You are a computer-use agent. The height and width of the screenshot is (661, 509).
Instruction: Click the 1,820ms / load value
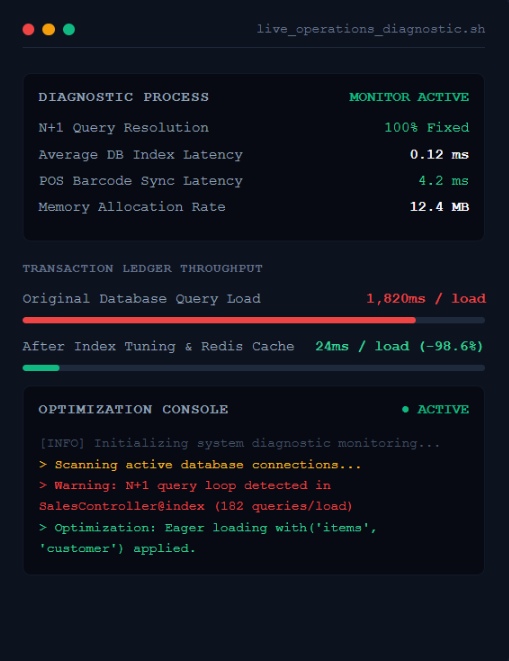pos(426,298)
